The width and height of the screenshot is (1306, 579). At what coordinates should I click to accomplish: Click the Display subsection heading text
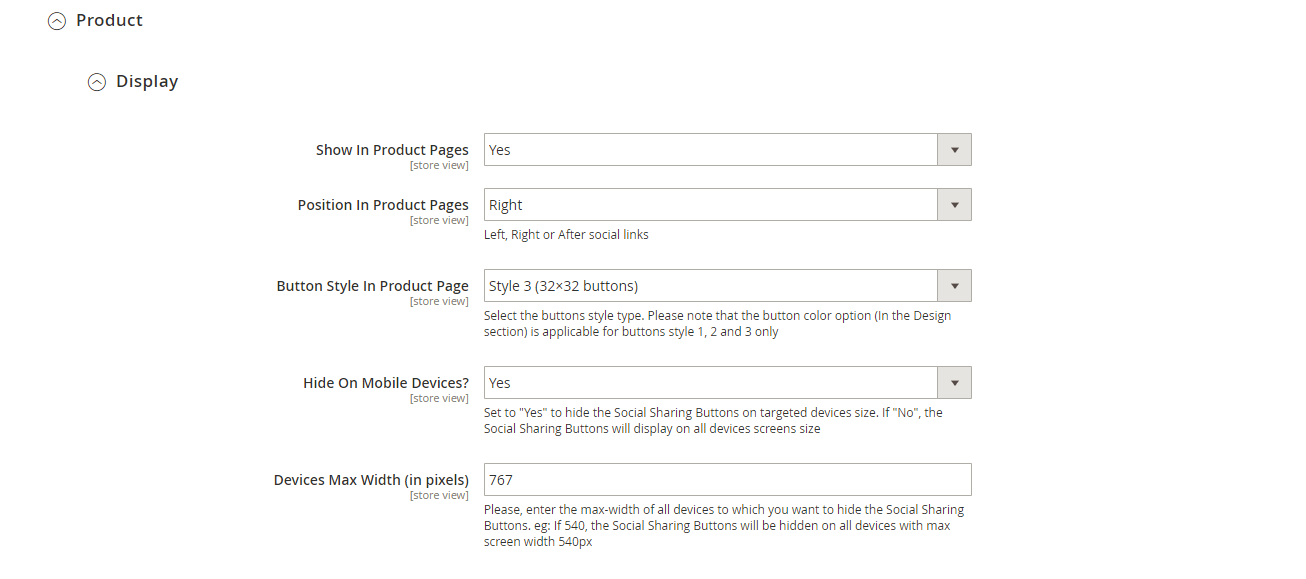point(147,81)
